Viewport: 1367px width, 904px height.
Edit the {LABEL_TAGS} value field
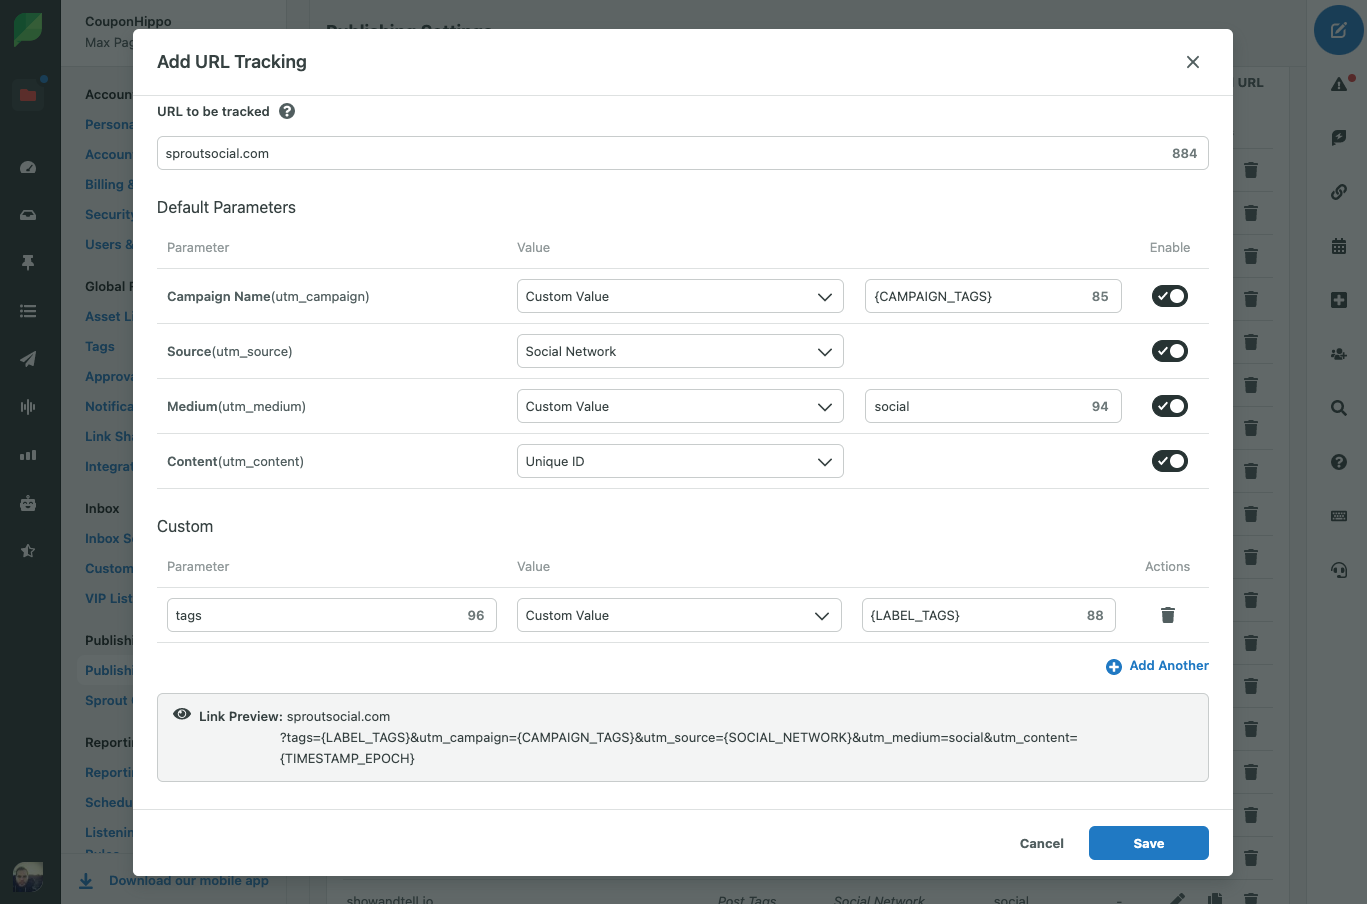point(988,615)
